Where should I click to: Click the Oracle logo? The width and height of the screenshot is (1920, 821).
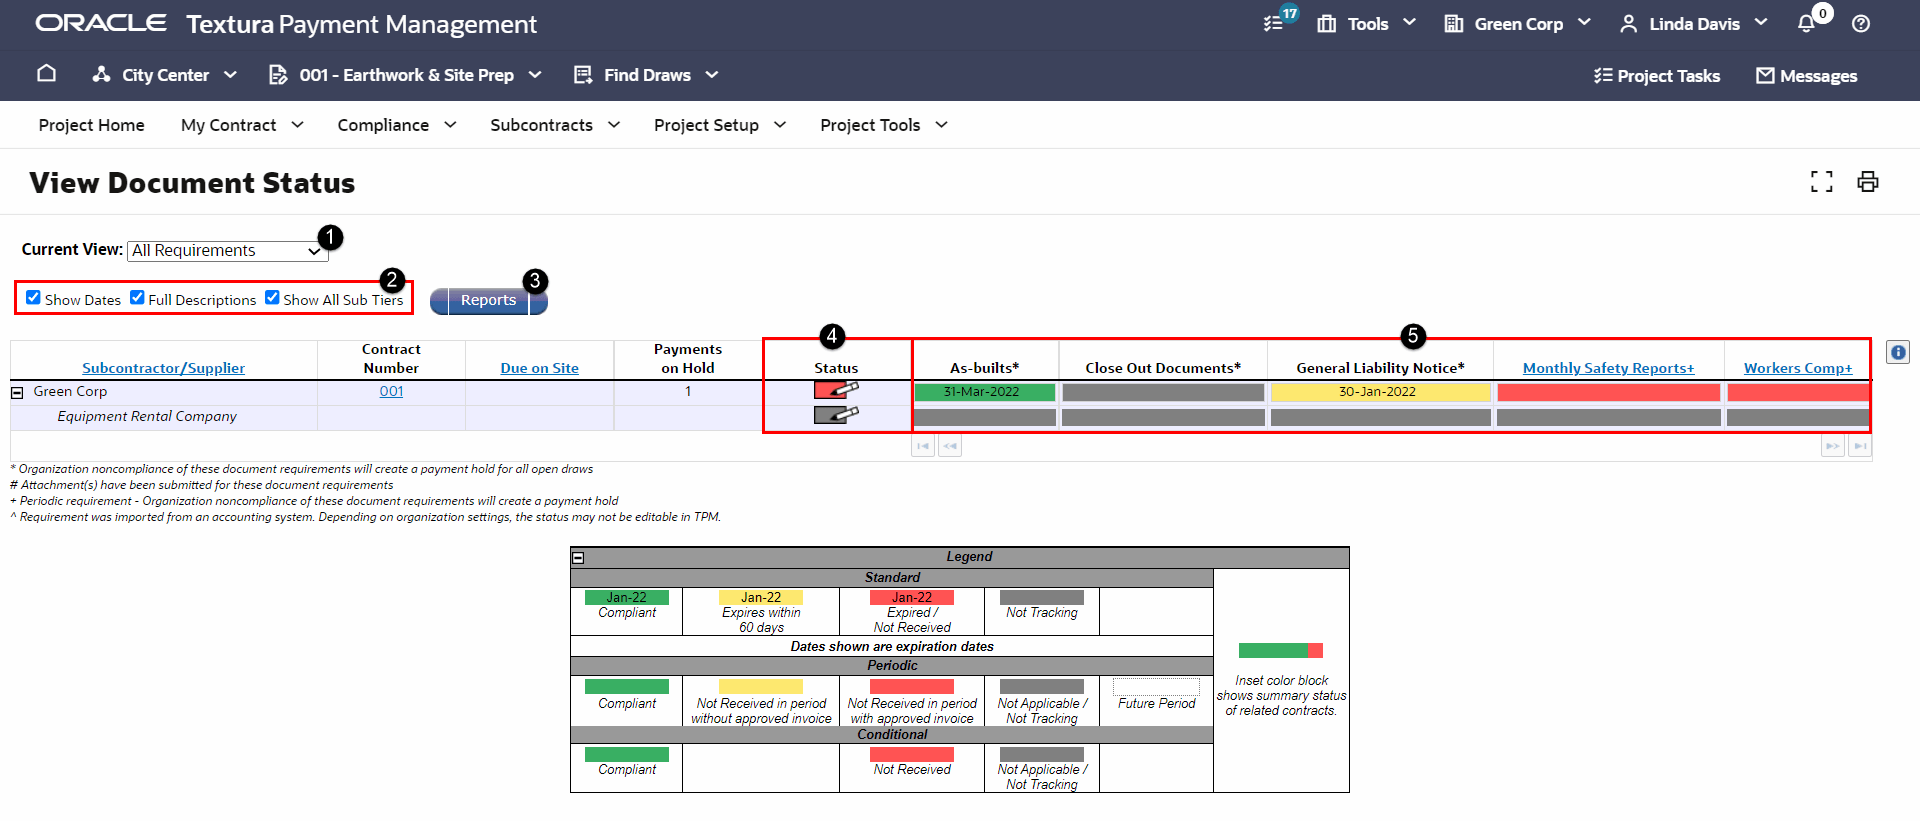[x=101, y=23]
